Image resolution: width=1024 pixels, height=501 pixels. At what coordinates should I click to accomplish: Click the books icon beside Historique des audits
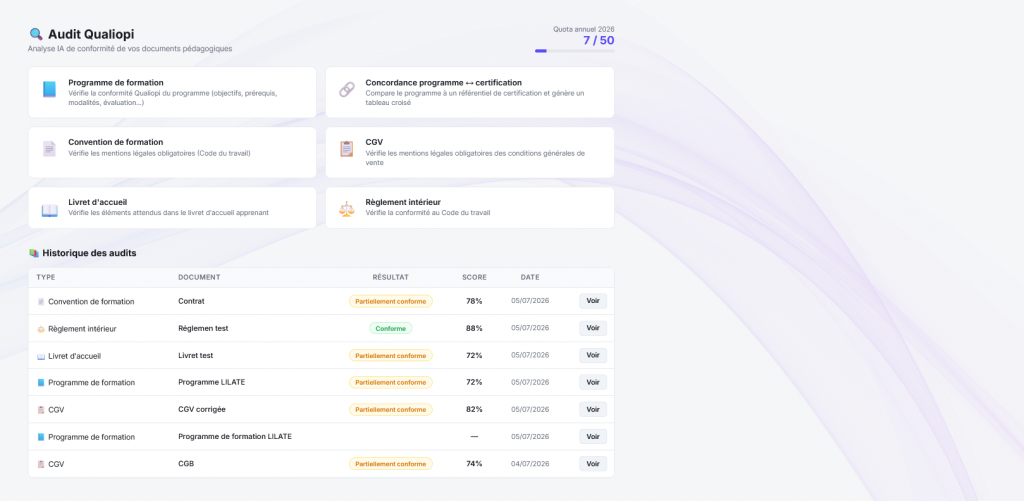(x=34, y=253)
